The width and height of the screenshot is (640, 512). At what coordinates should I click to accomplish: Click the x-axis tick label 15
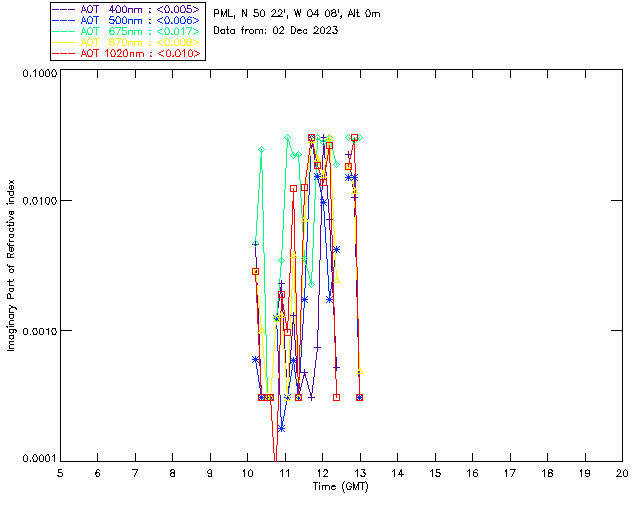[x=435, y=473]
